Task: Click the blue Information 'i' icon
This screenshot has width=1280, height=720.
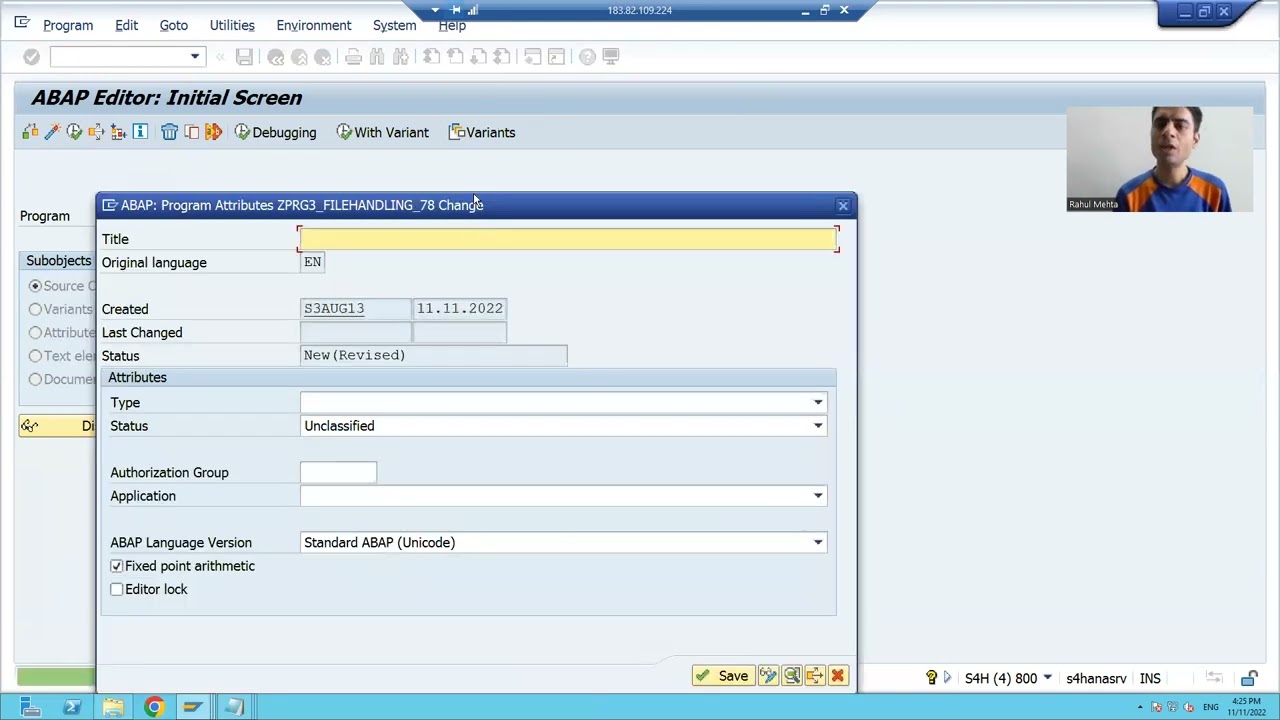Action: 140,132
